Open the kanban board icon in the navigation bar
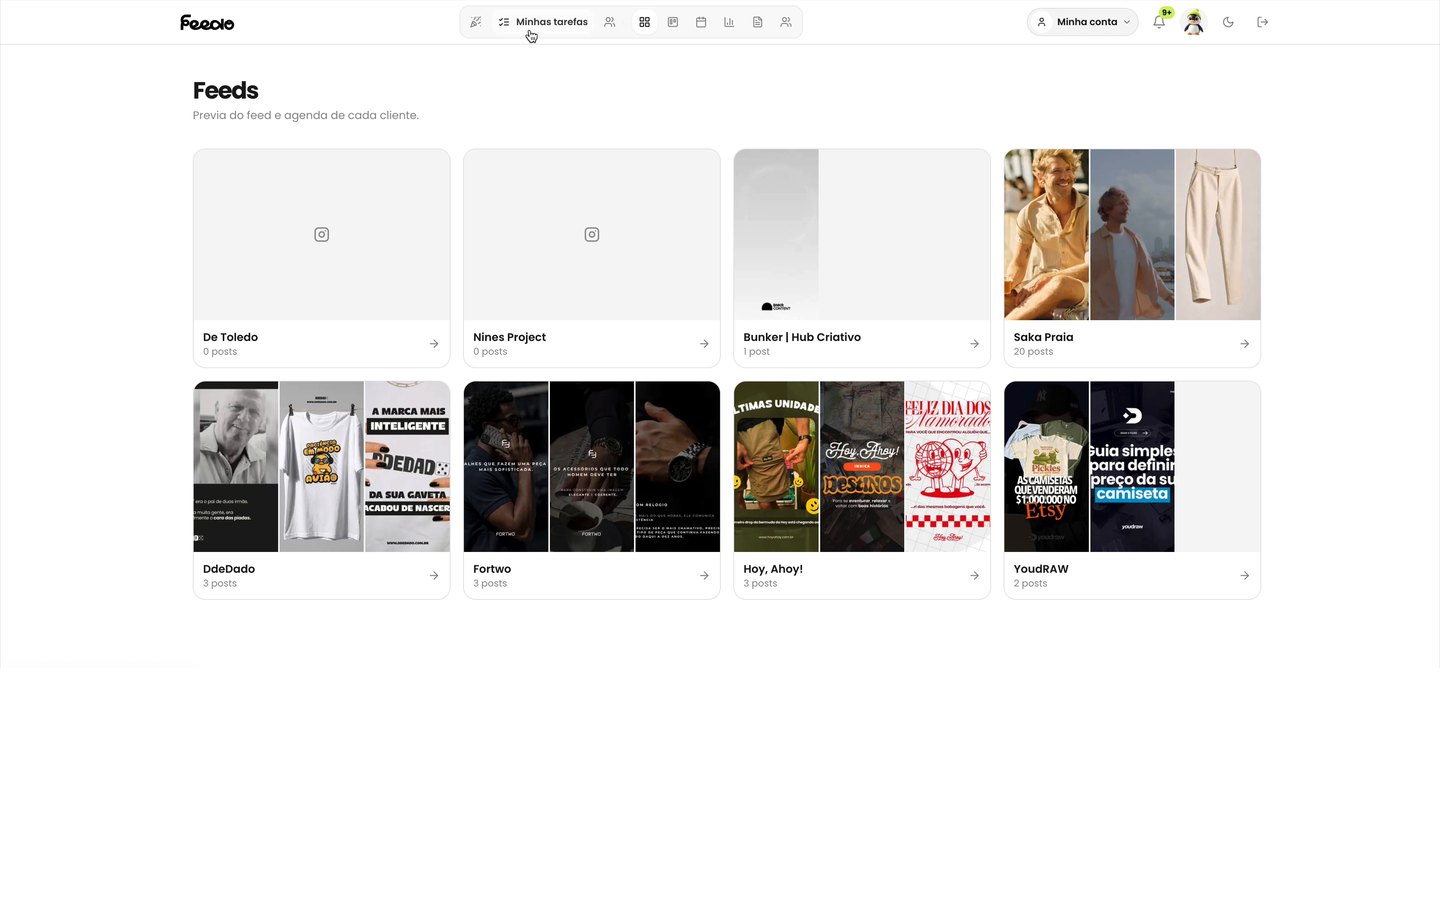Screen dimensions: 1440x900 (673, 22)
